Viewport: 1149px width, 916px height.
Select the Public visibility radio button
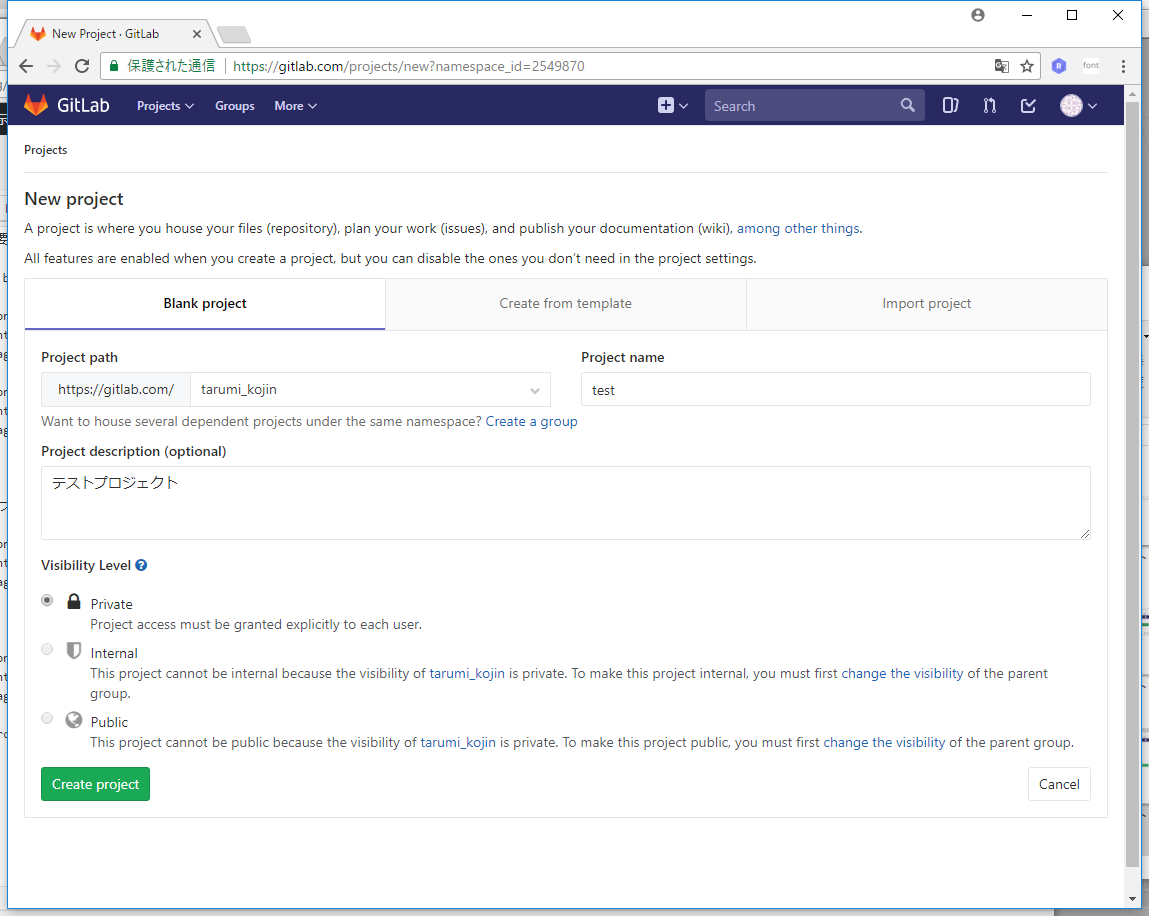(x=47, y=718)
